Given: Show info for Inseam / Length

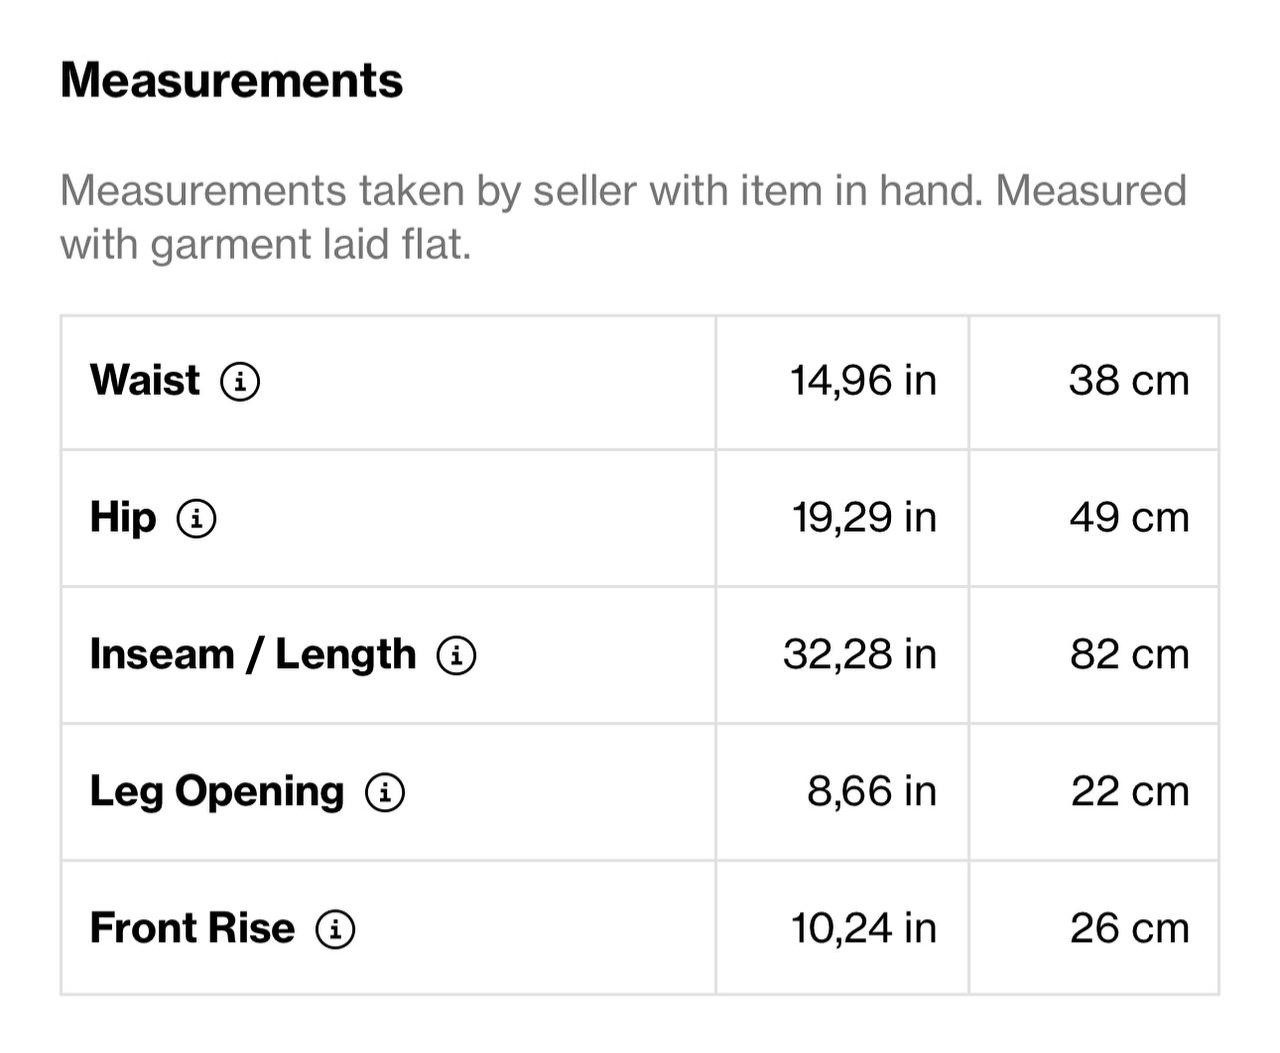Looking at the screenshot, I should pyautogui.click(x=457, y=656).
